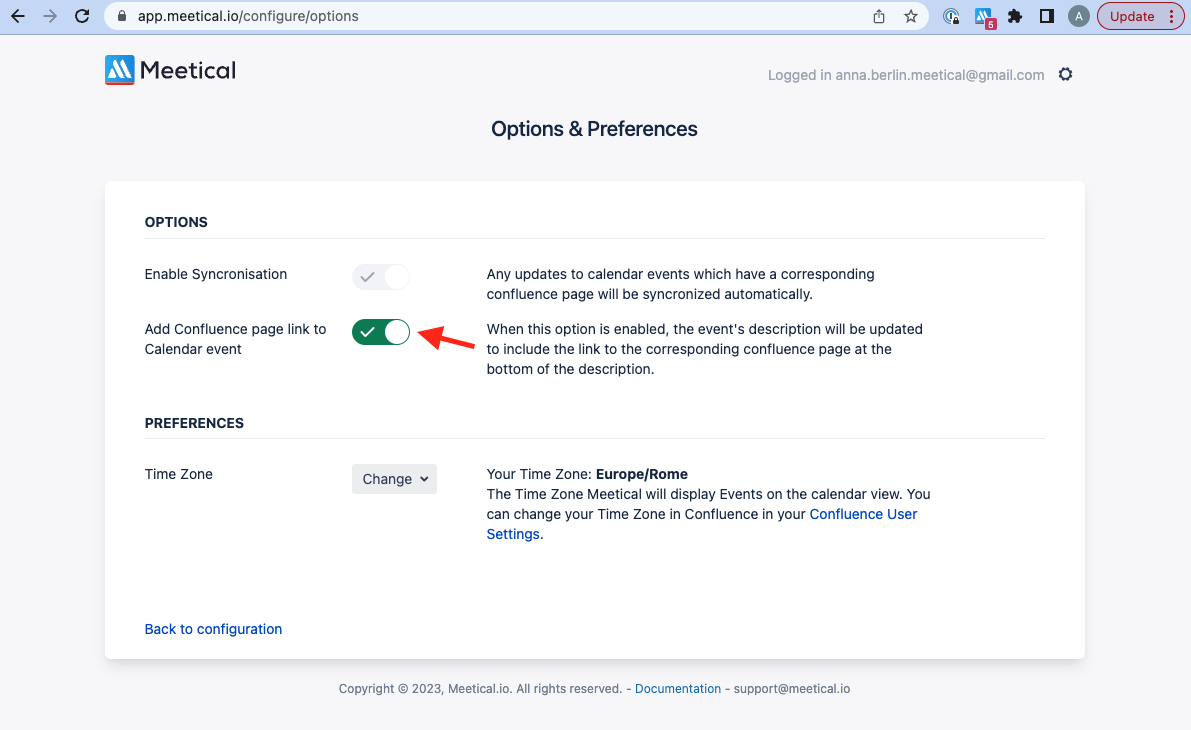
Task: Open the Documentation footer link
Action: click(678, 688)
